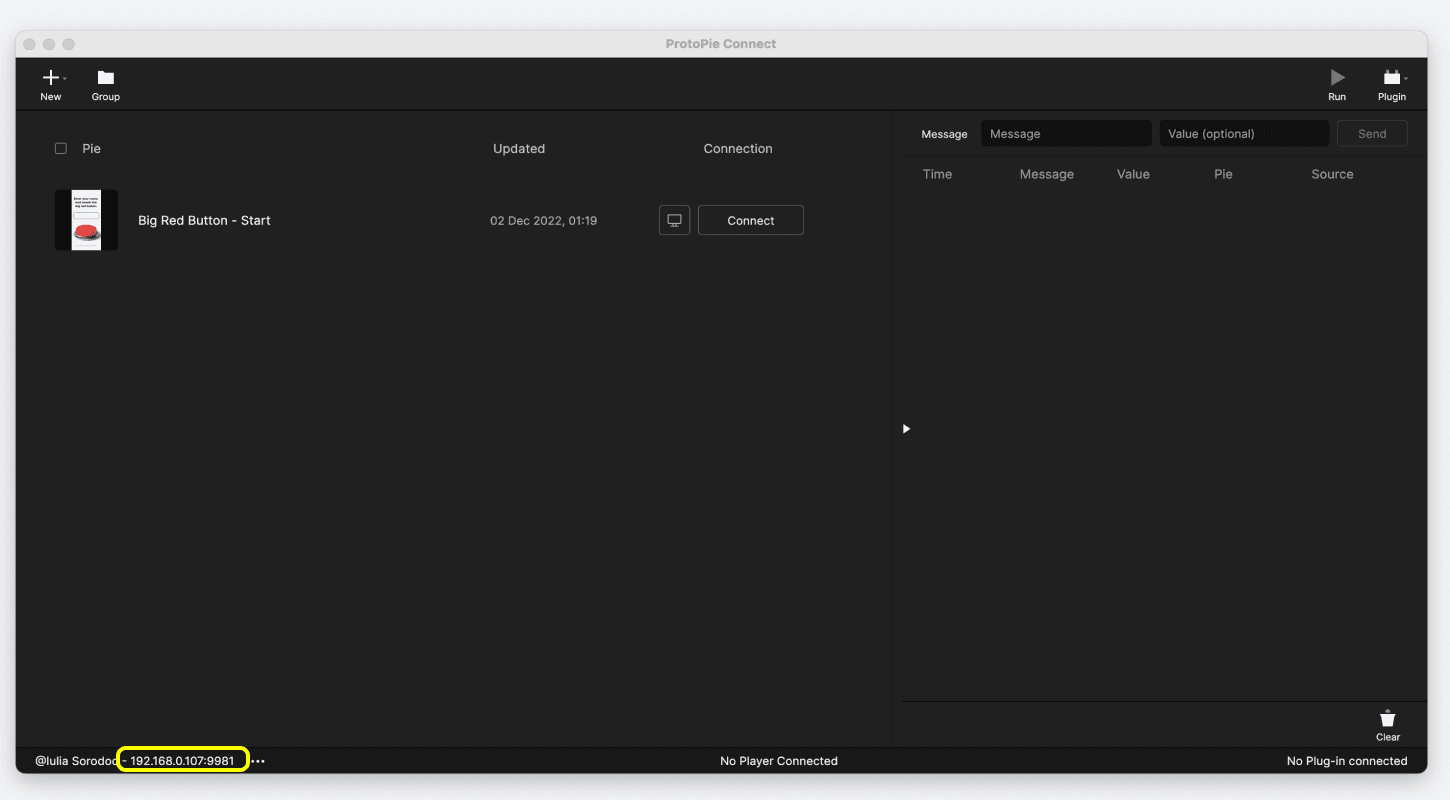Collapse the message panel with the triangle
Image resolution: width=1450 pixels, height=800 pixels.
(906, 428)
